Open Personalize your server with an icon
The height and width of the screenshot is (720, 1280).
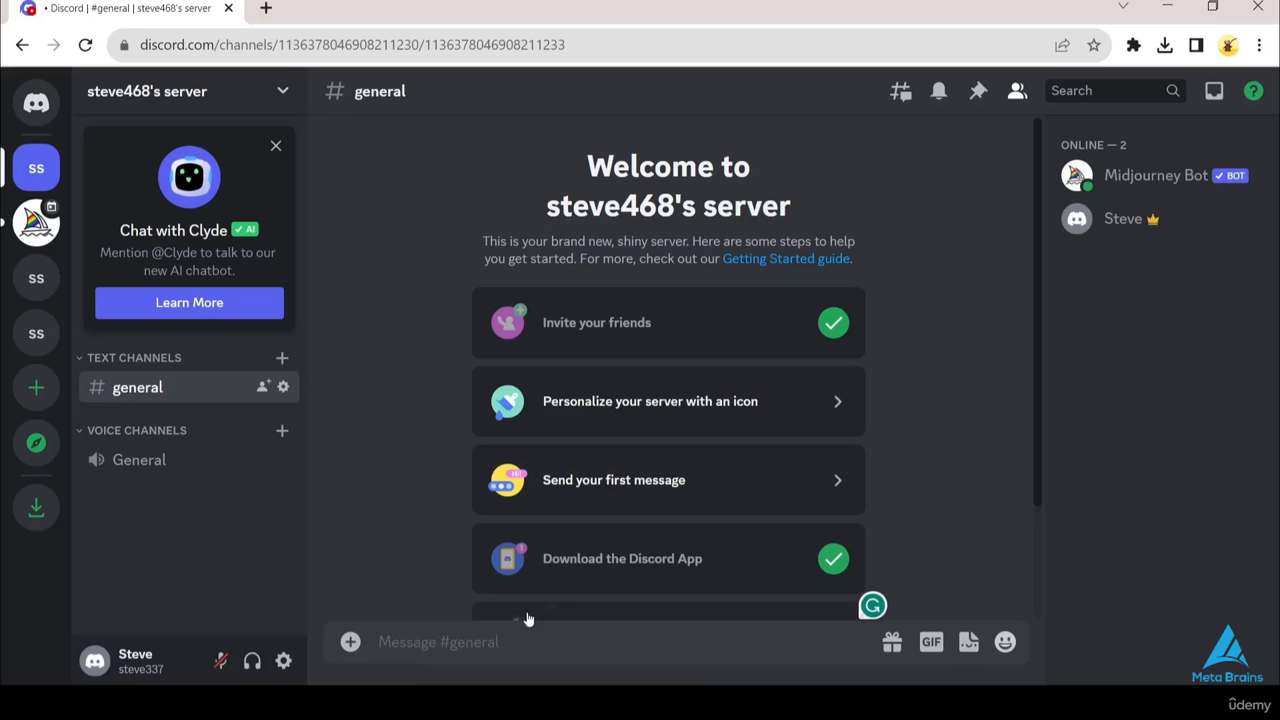click(668, 402)
